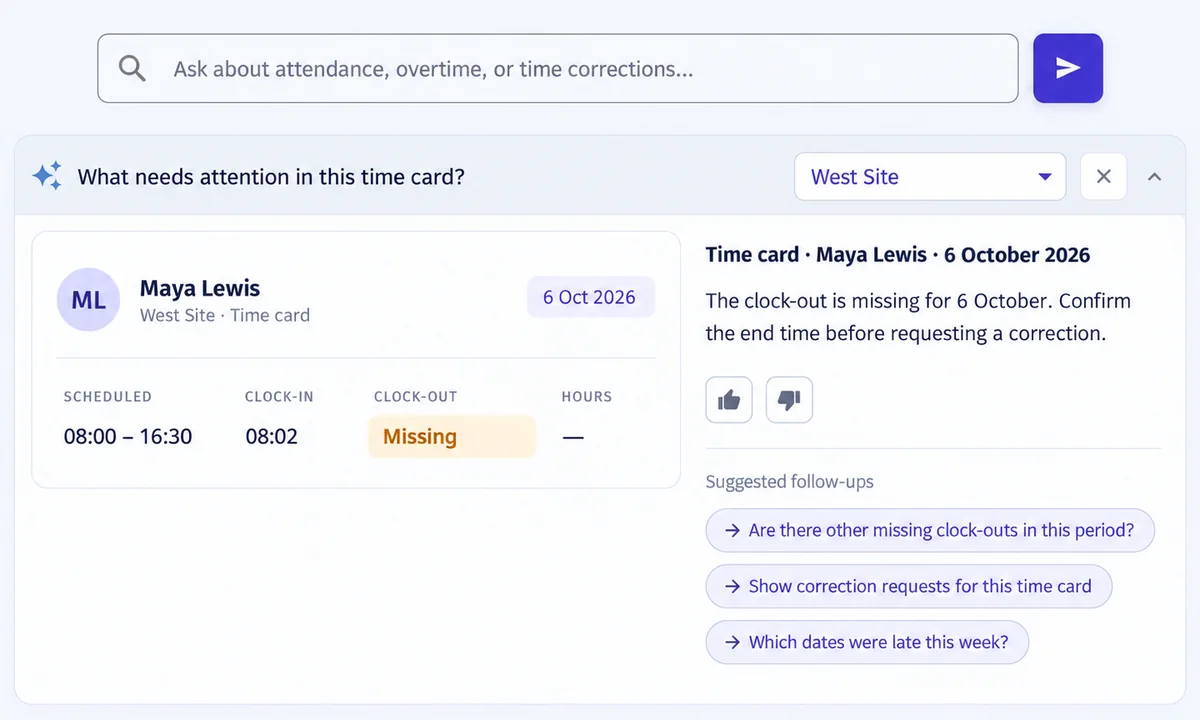Collapse the answer panel chevron
This screenshot has width=1200, height=720.
click(1154, 176)
